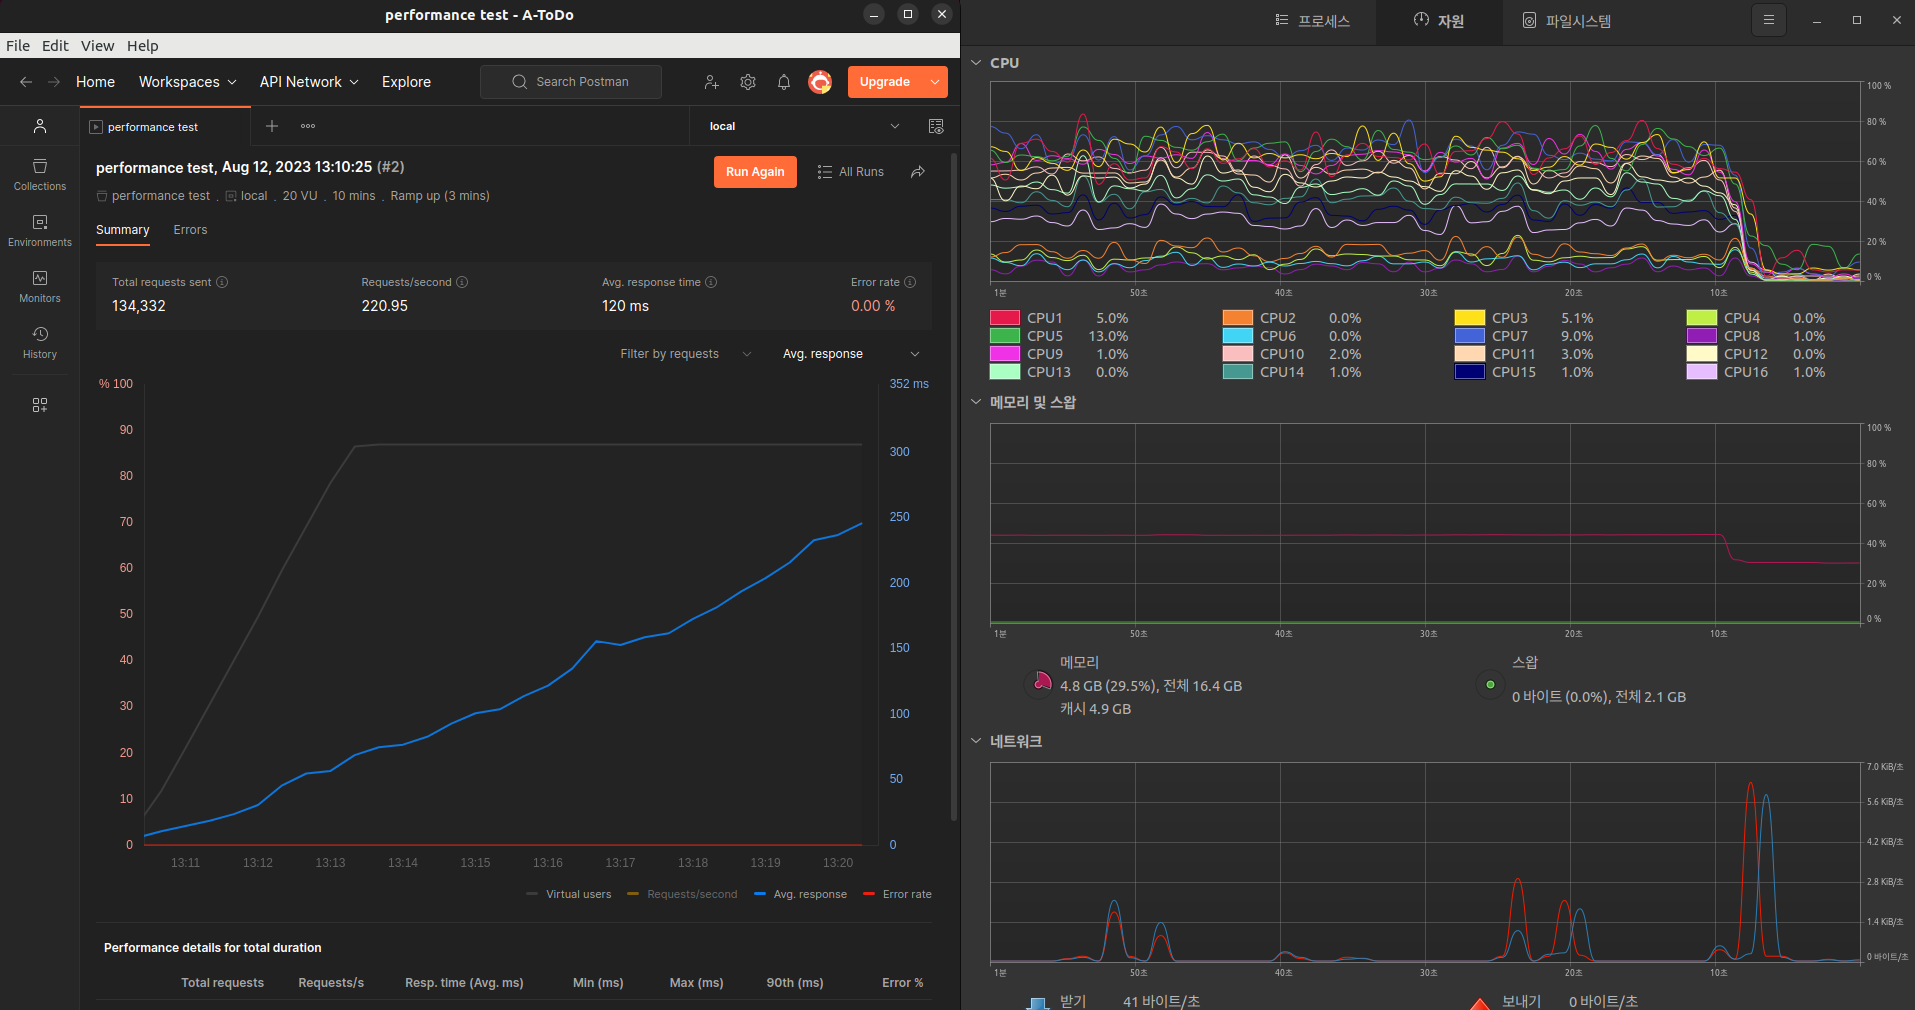Open Collections in Postman sidebar
This screenshot has height=1010, width=1915.
pyautogui.click(x=40, y=174)
